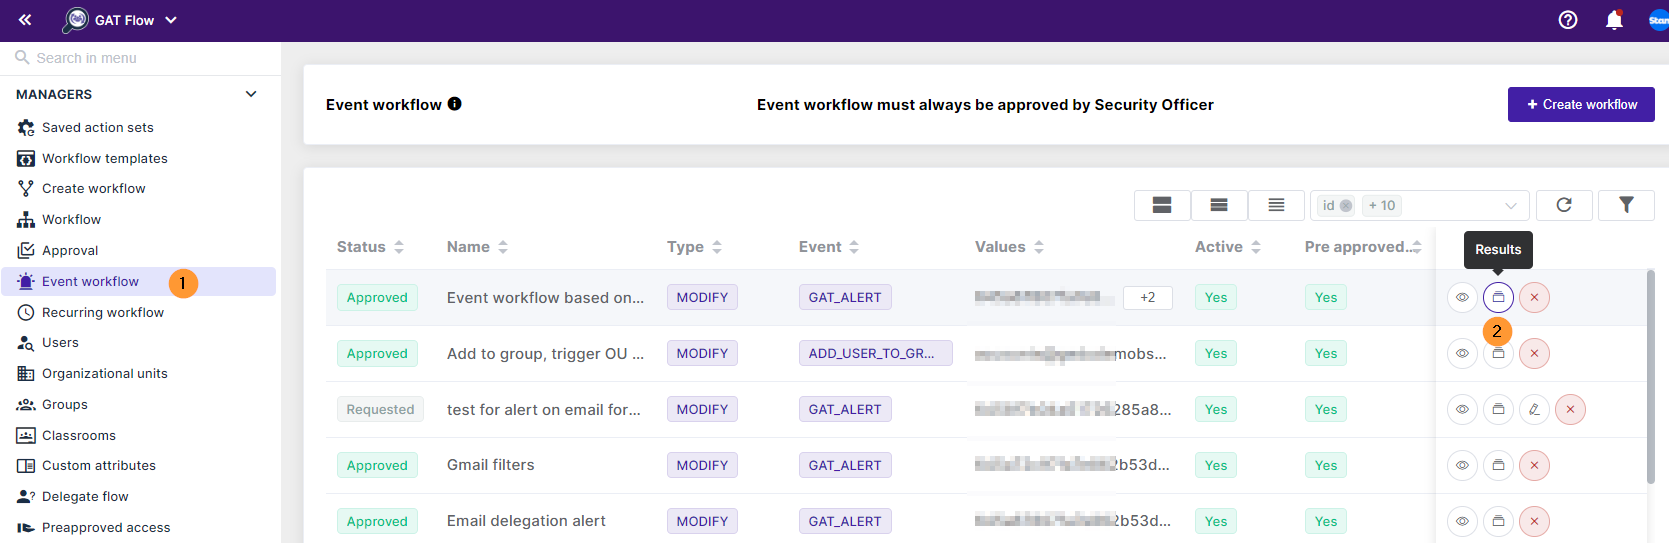Open Create workflow in sidebar

tap(94, 188)
